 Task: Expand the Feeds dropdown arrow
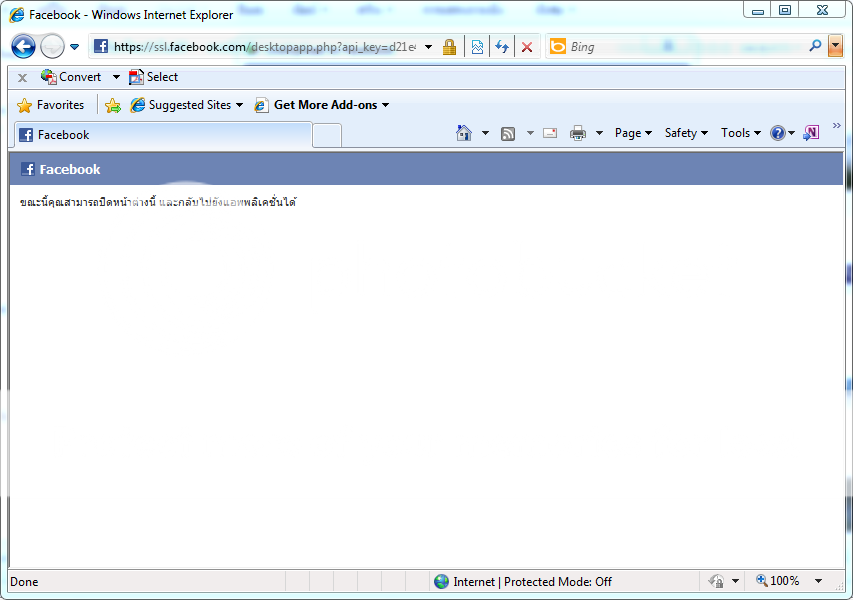530,133
